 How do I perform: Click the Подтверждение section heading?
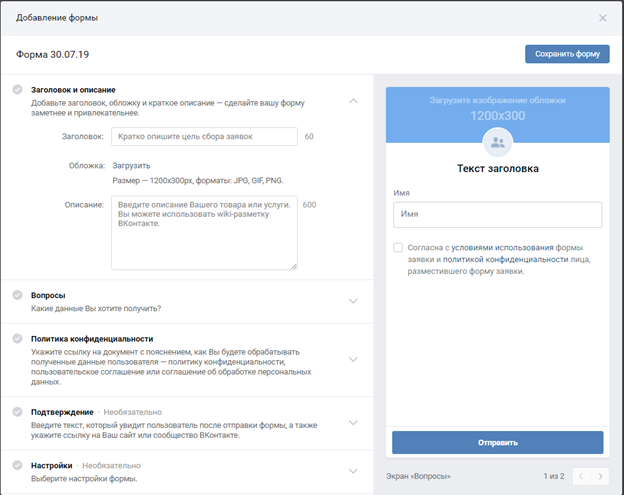point(62,412)
